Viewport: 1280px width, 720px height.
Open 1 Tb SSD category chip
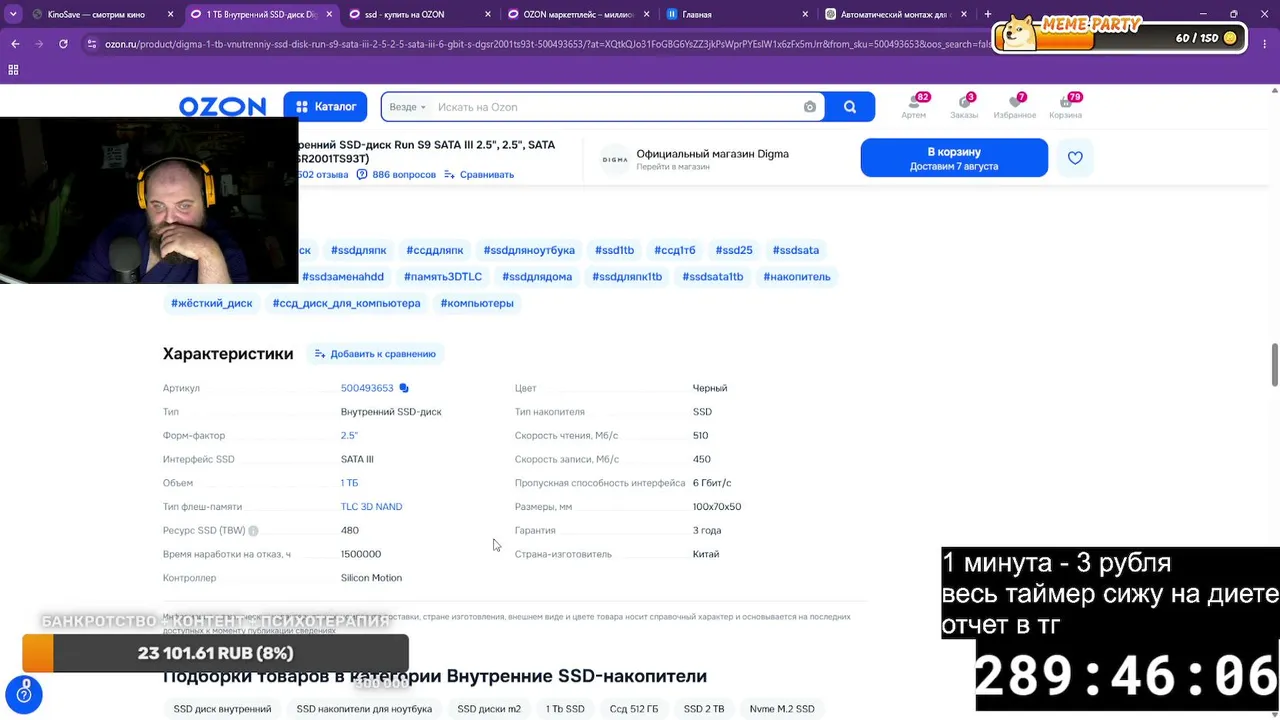[565, 709]
